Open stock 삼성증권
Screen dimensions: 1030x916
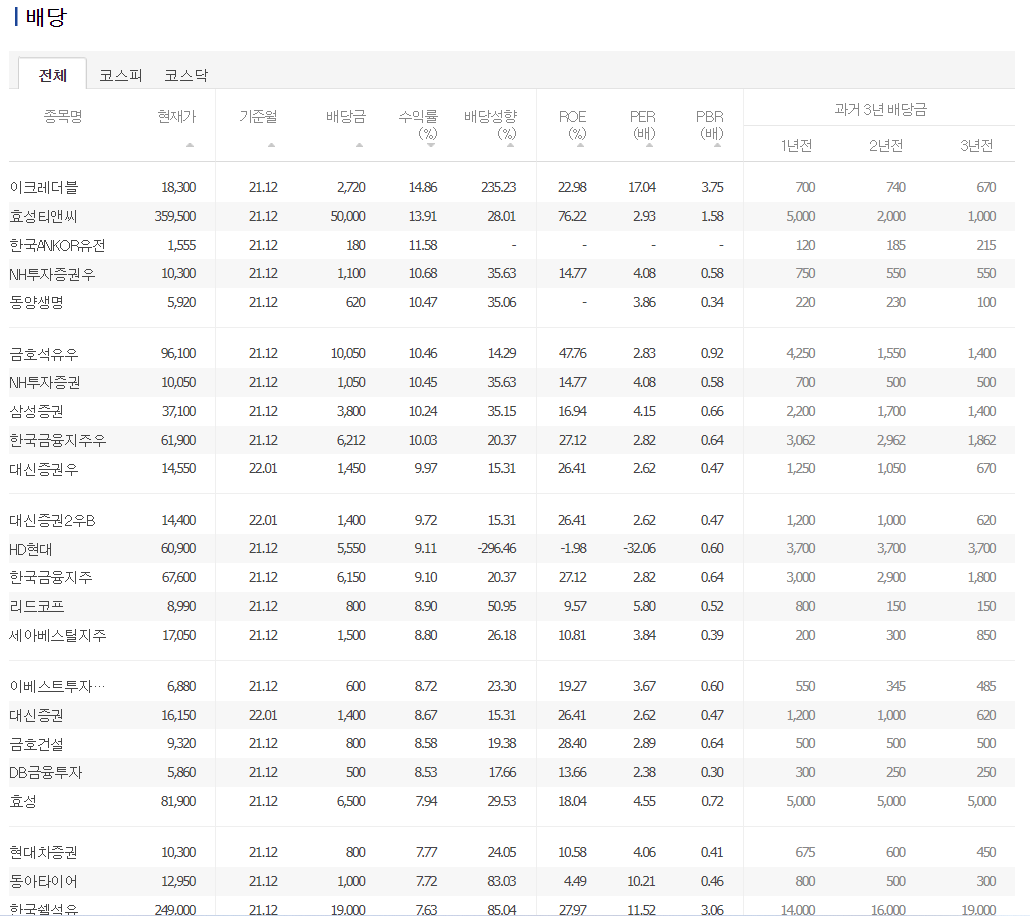point(36,411)
